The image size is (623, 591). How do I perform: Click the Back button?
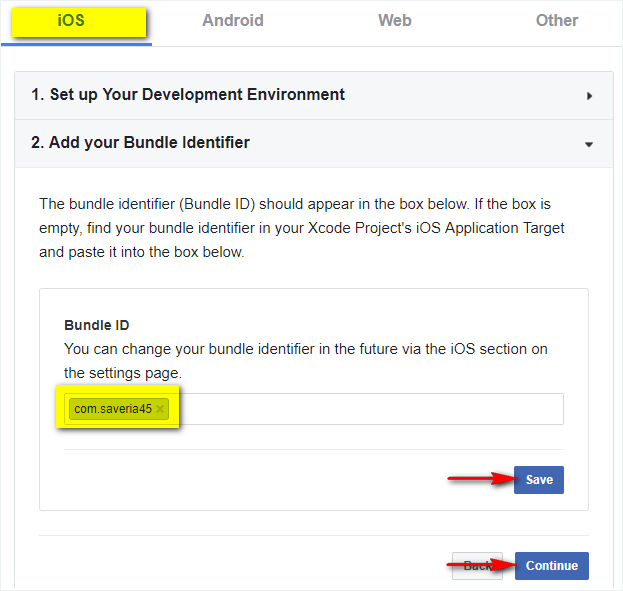pos(477,566)
